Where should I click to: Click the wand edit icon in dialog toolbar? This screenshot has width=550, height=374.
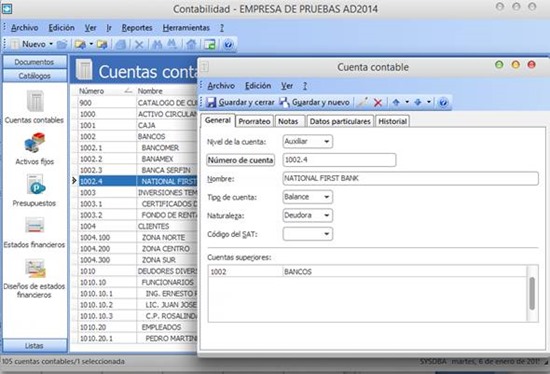pos(363,102)
